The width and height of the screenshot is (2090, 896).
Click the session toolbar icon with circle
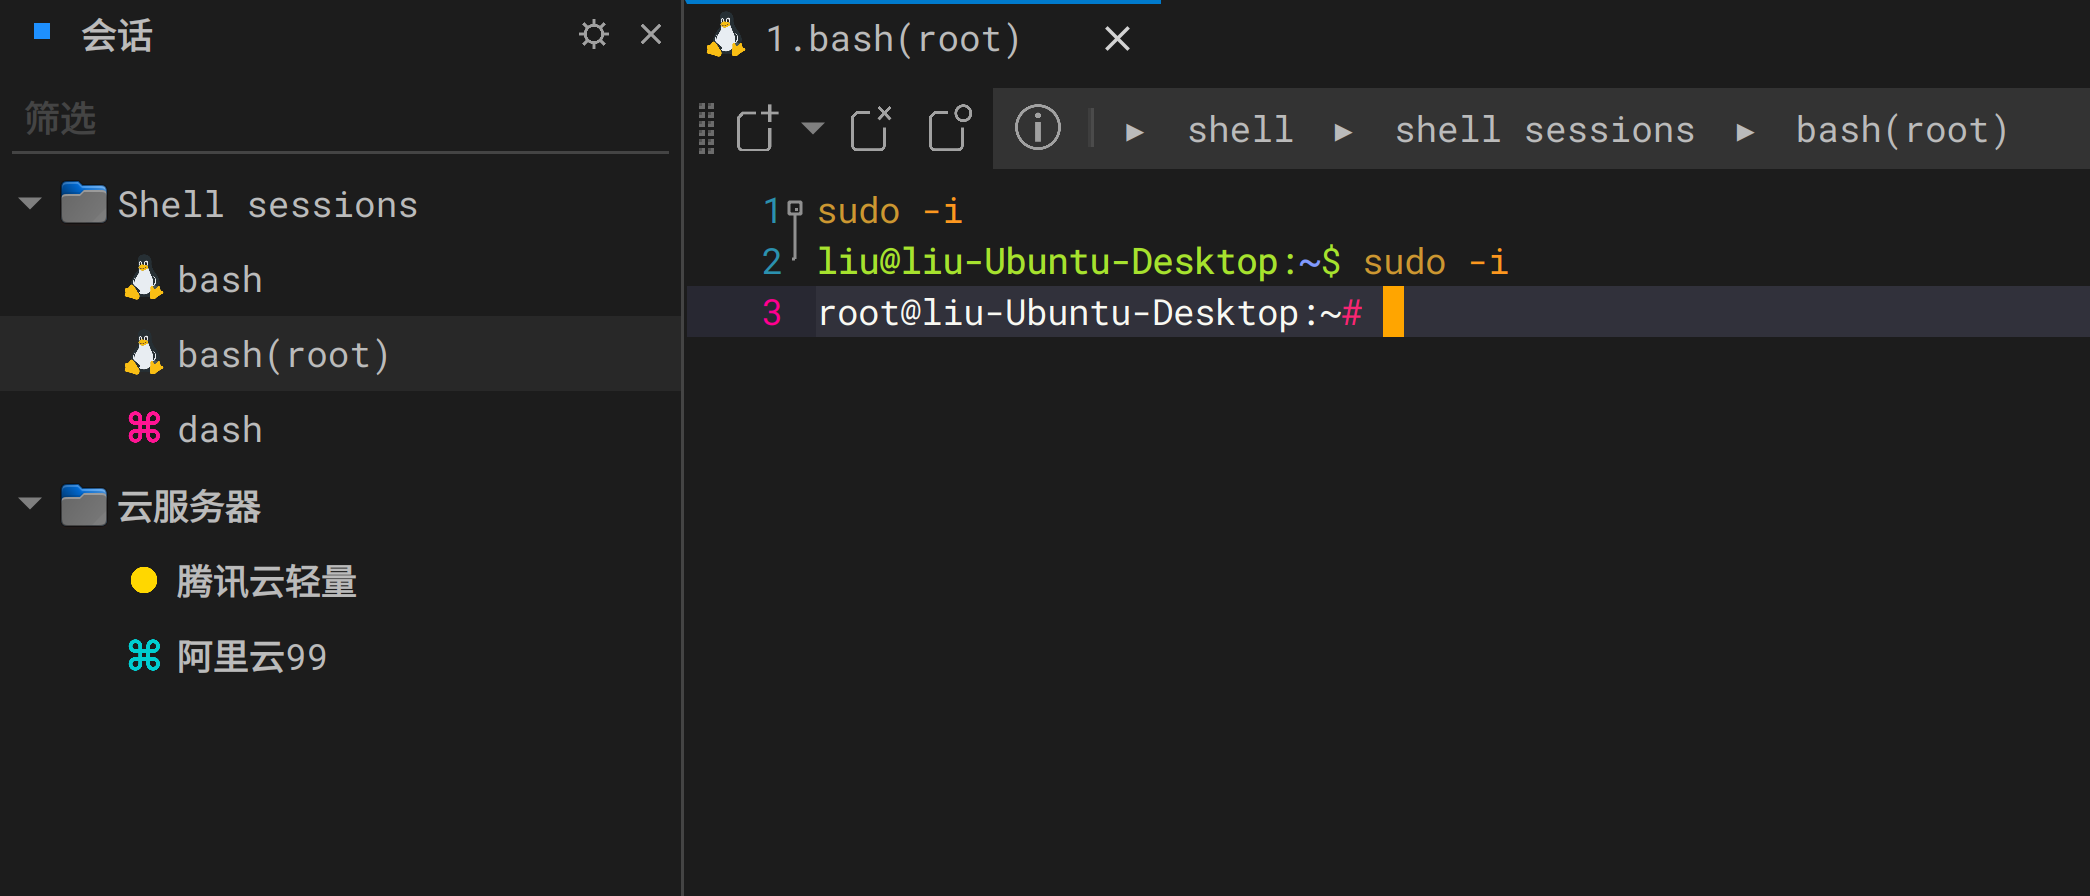(949, 129)
